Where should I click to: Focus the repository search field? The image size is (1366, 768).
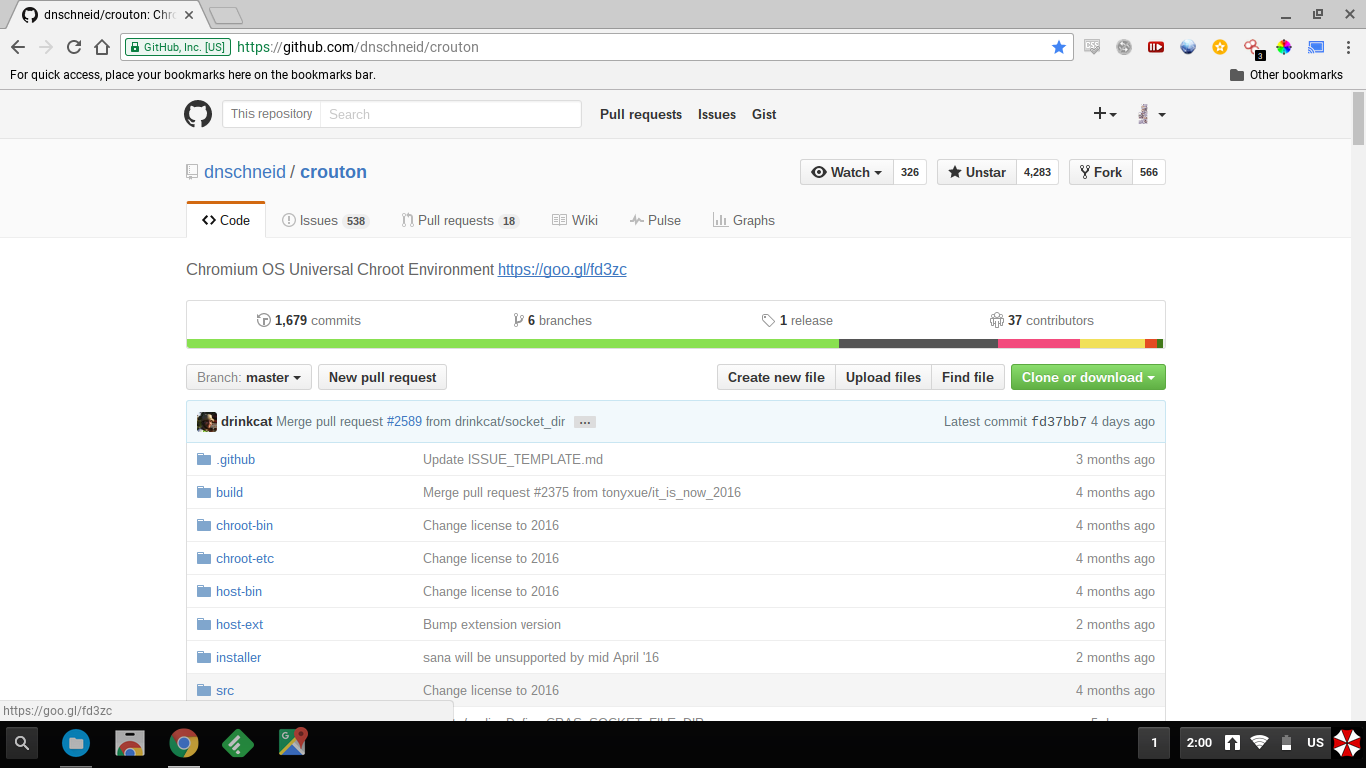(x=451, y=114)
